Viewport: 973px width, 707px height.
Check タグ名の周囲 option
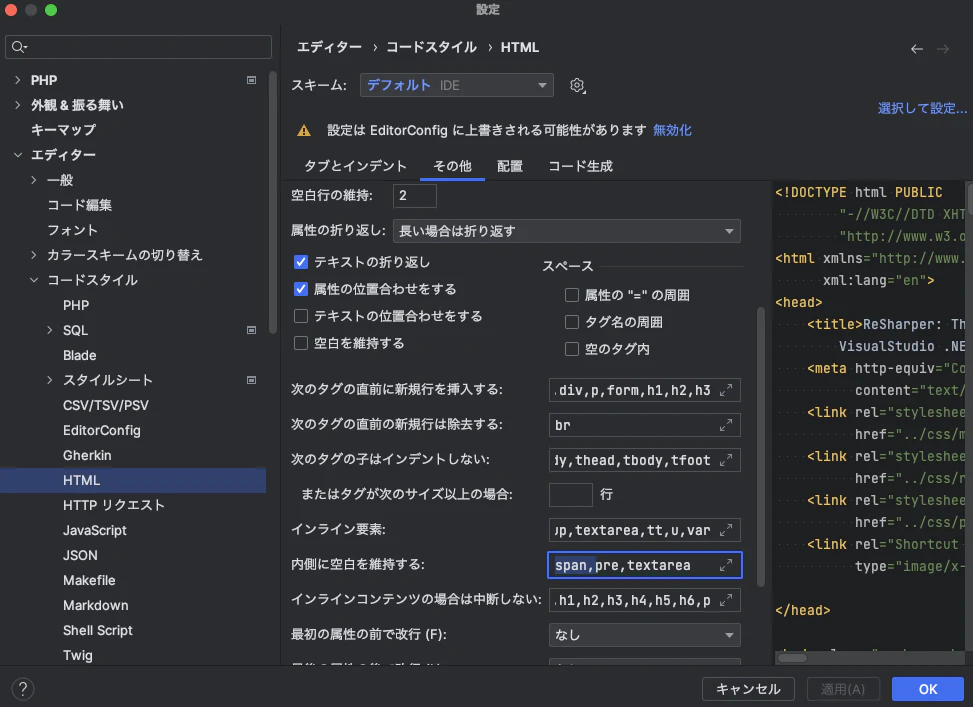[572, 322]
